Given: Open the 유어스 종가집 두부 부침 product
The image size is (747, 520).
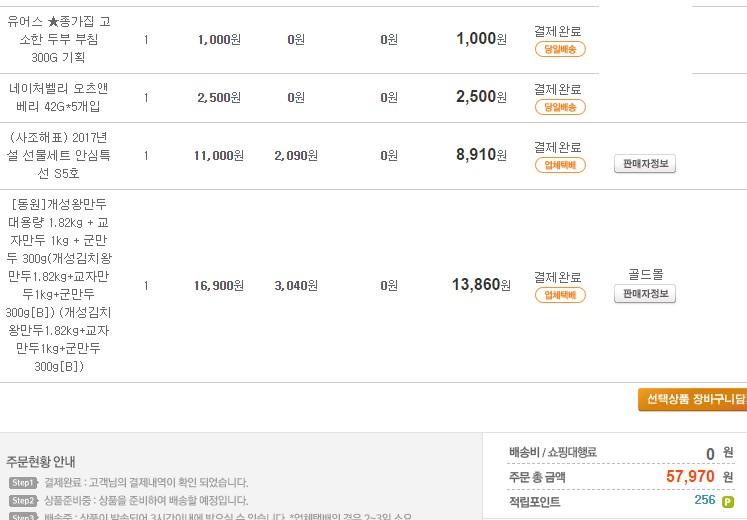Looking at the screenshot, I should coord(58,39).
